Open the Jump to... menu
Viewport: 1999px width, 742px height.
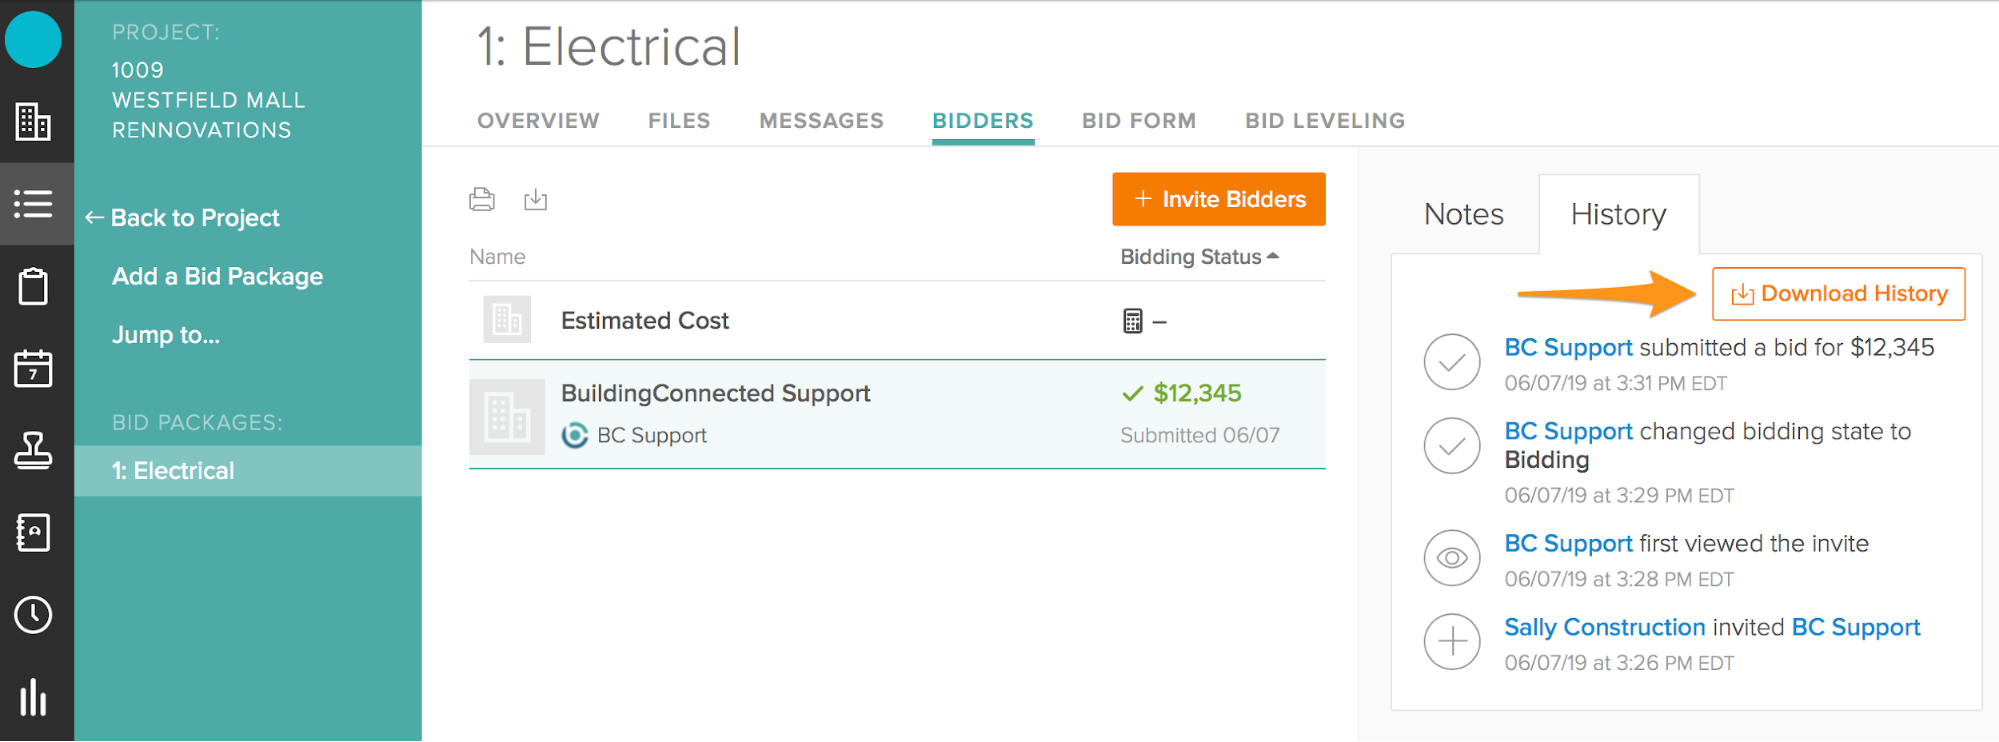(x=166, y=335)
